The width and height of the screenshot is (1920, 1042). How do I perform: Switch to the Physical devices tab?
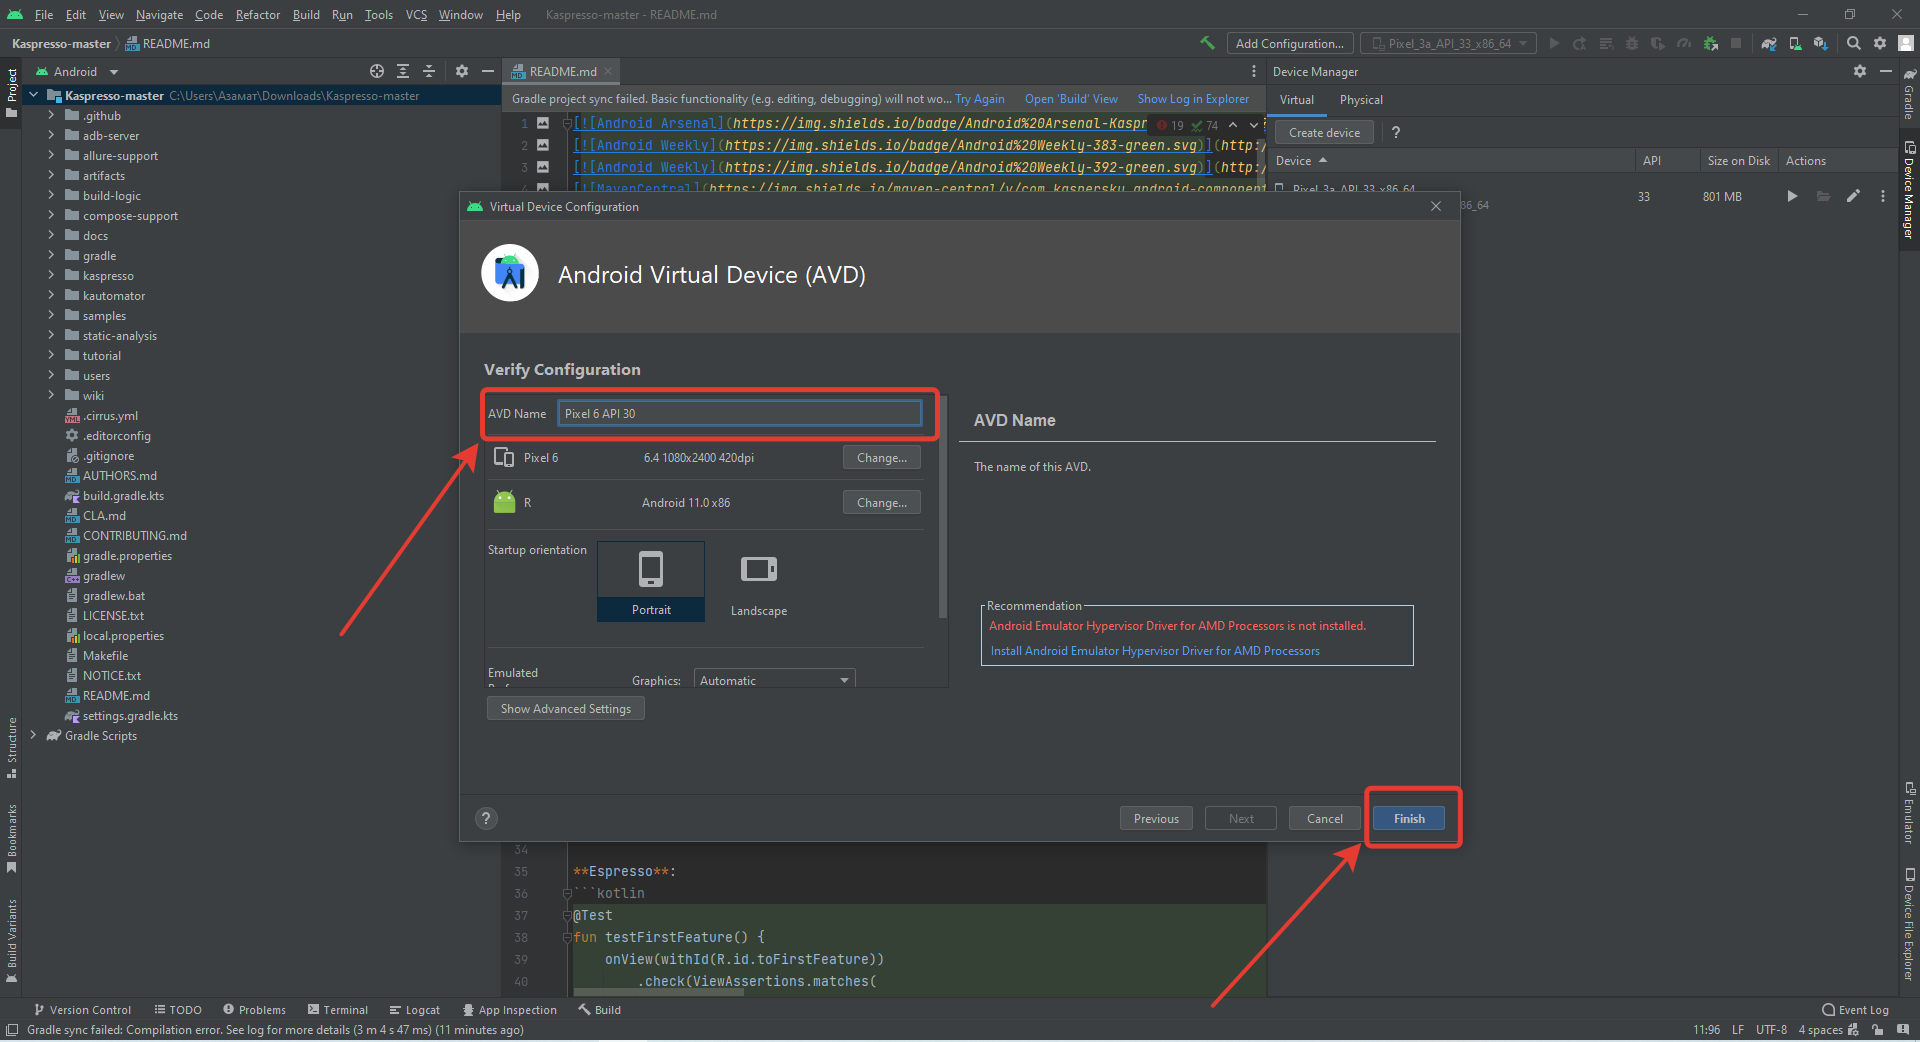tap(1361, 100)
